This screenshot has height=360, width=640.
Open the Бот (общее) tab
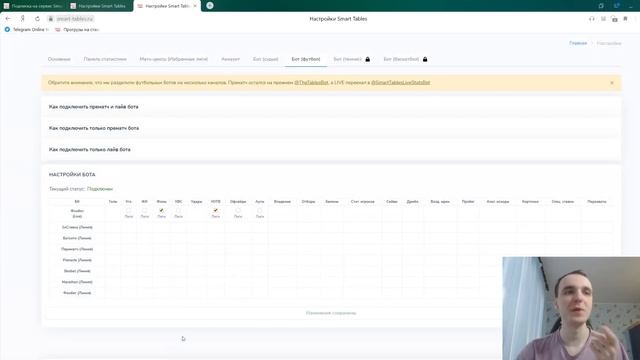[265, 59]
